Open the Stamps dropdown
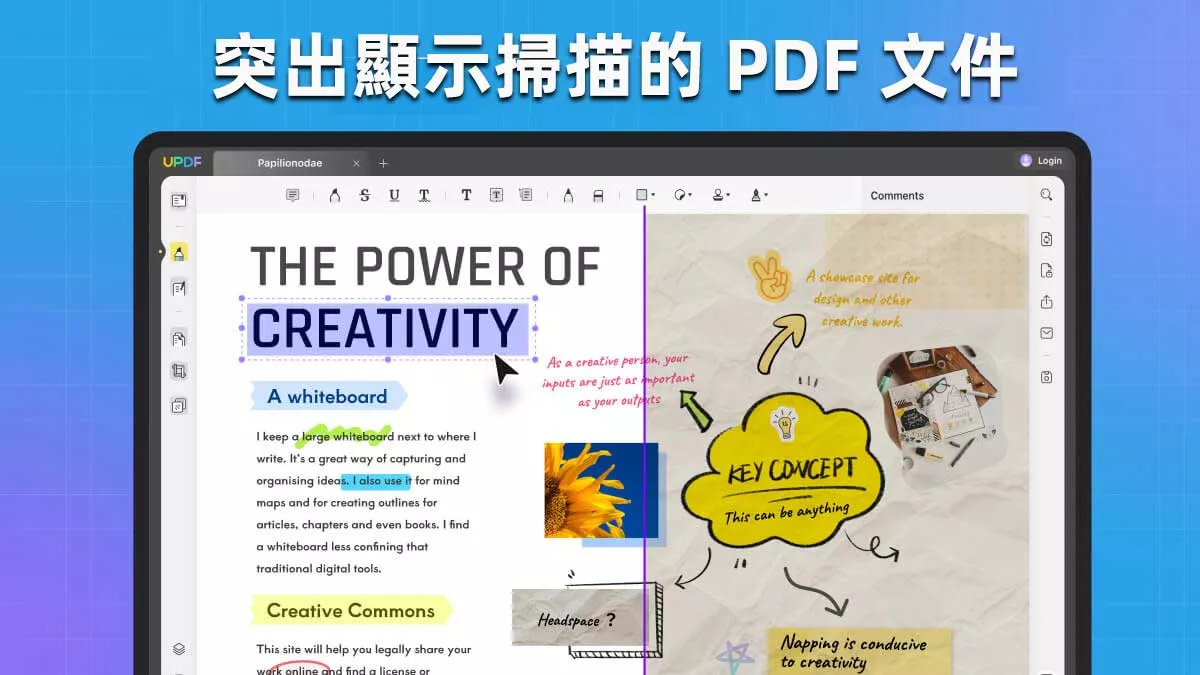This screenshot has width=1200, height=675. coord(721,196)
